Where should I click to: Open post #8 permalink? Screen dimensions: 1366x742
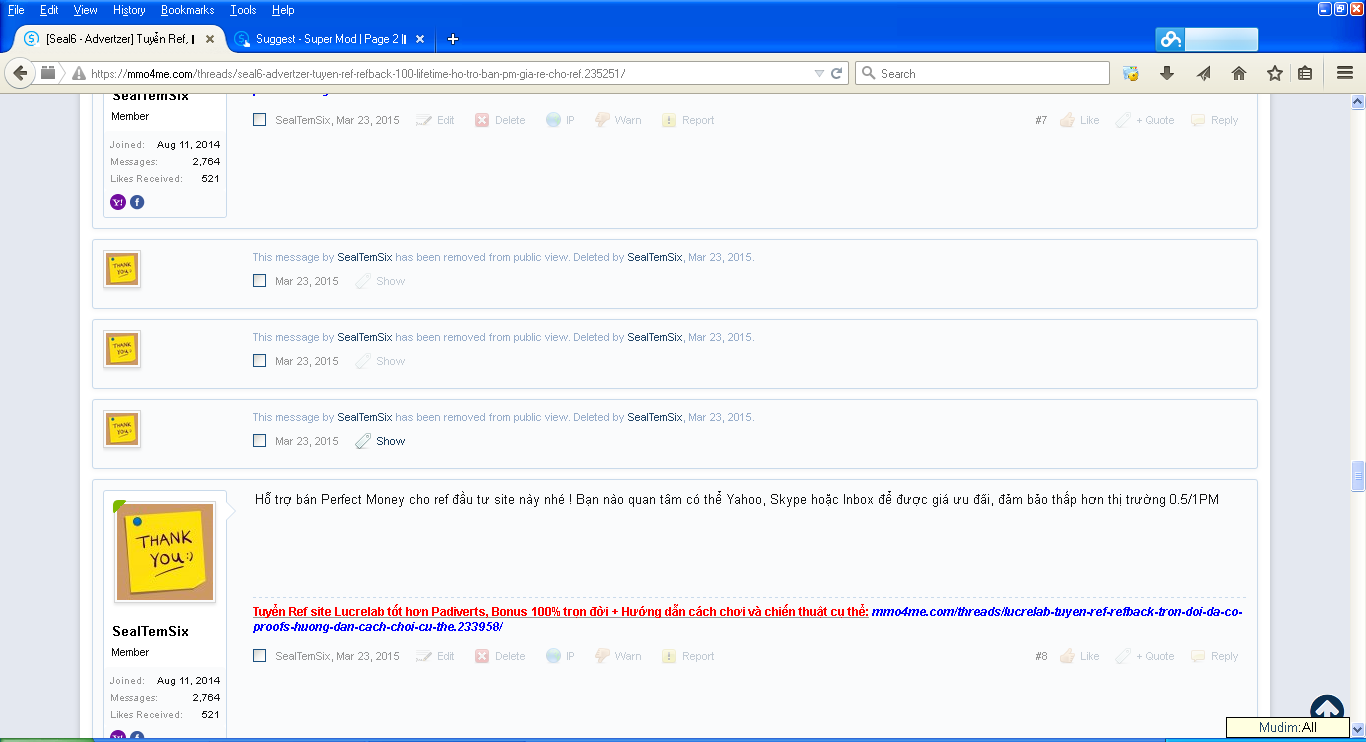point(1041,656)
